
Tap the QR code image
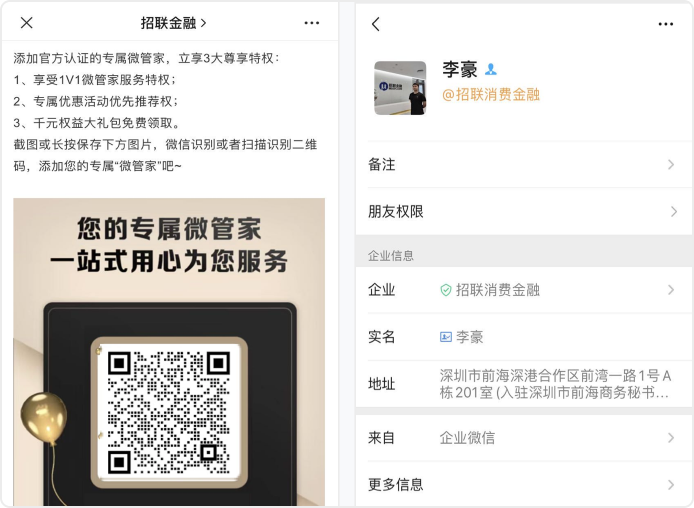point(169,412)
